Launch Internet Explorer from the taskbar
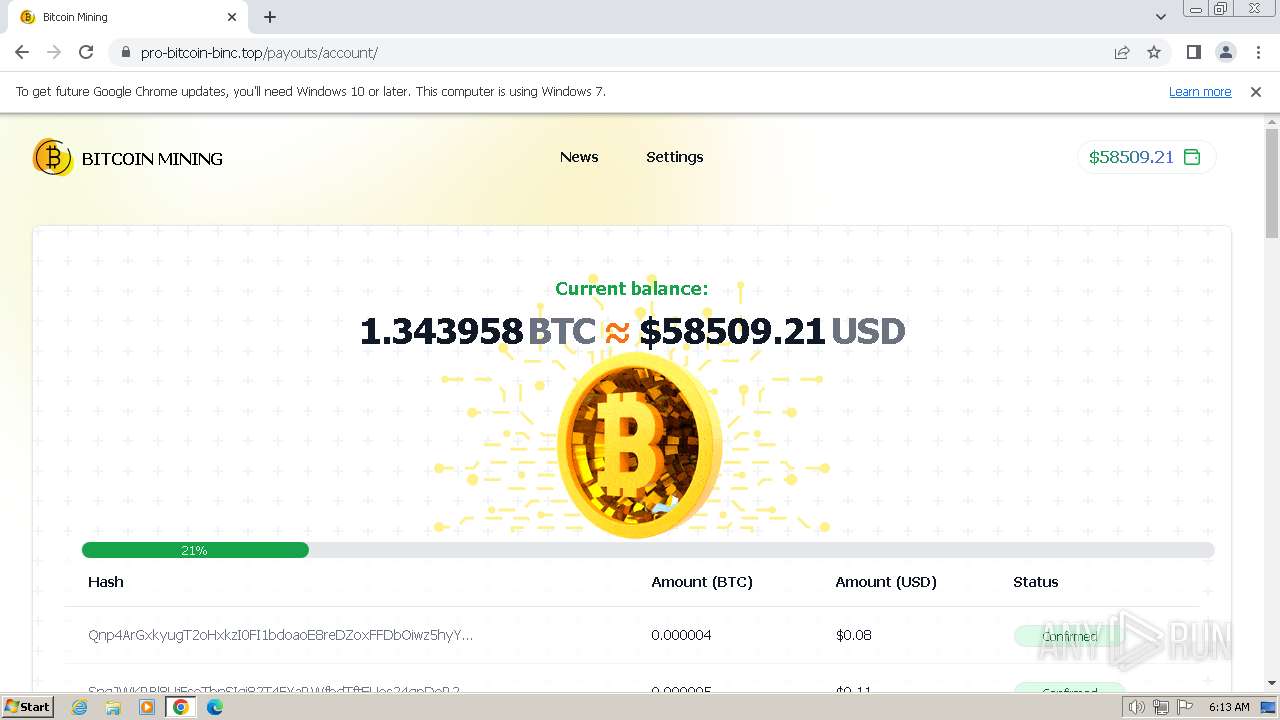 (79, 707)
